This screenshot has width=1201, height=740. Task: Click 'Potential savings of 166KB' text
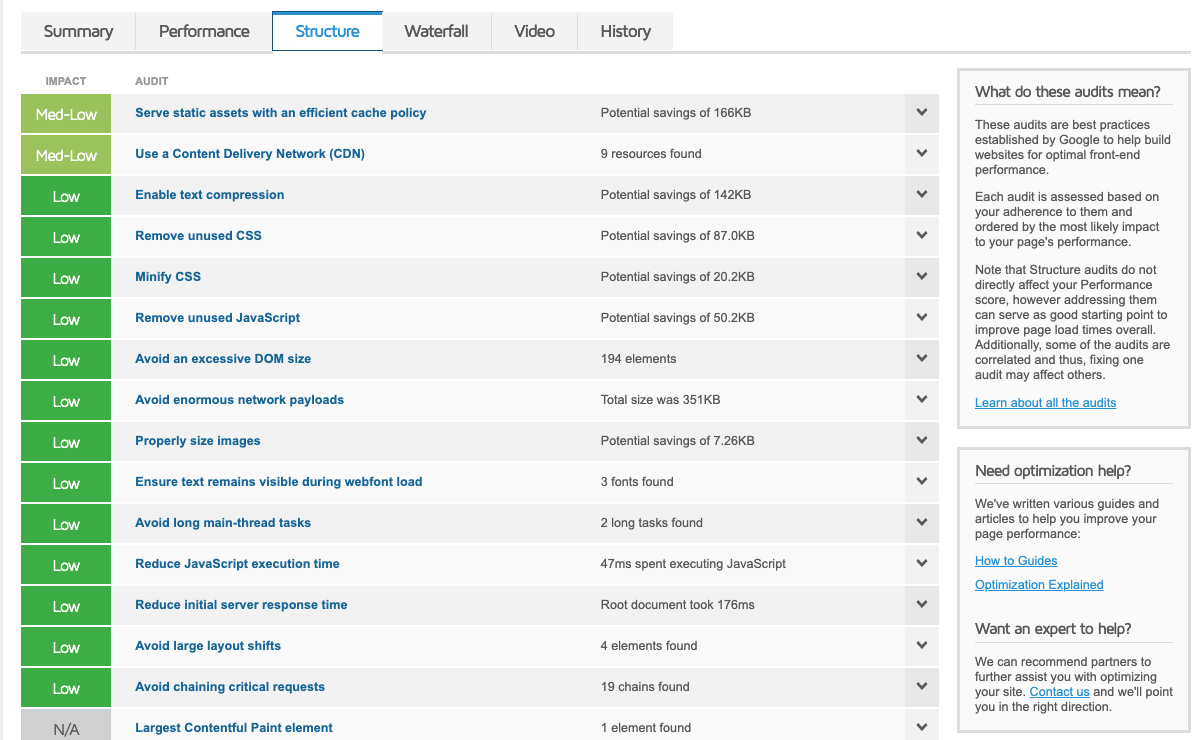click(x=676, y=113)
